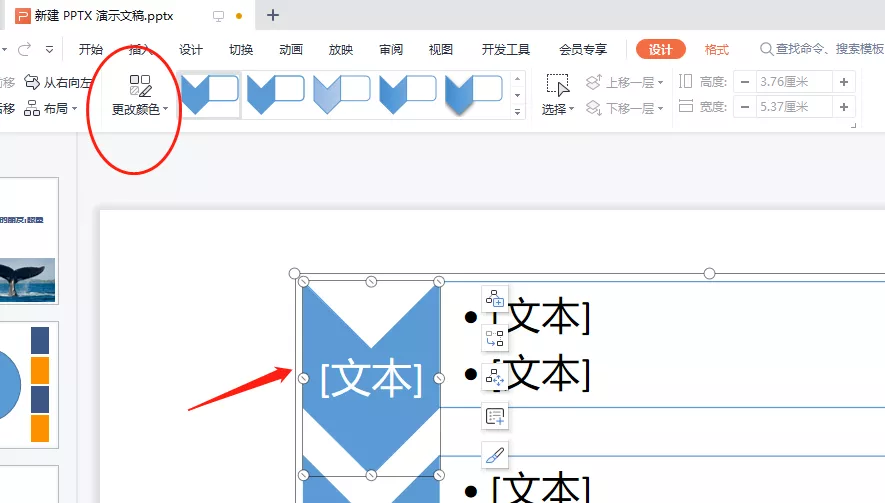
Task: Select the slide thumbnail with colored blocks
Action: [28, 385]
